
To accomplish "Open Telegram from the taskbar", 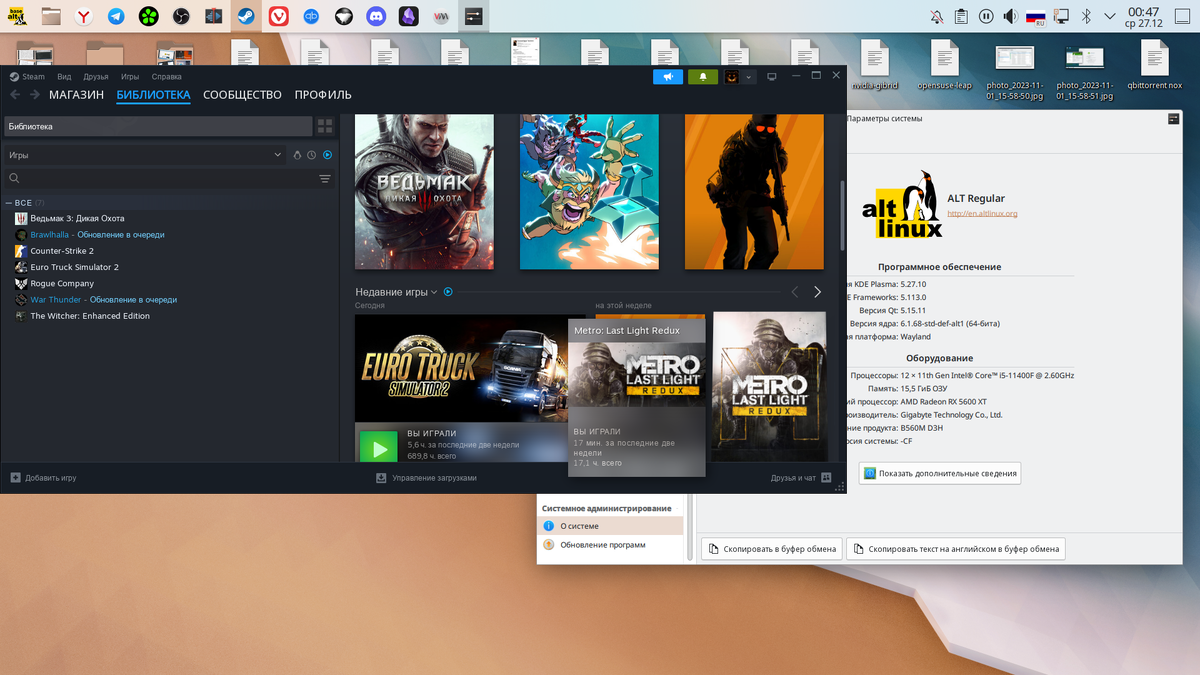I will pyautogui.click(x=117, y=16).
